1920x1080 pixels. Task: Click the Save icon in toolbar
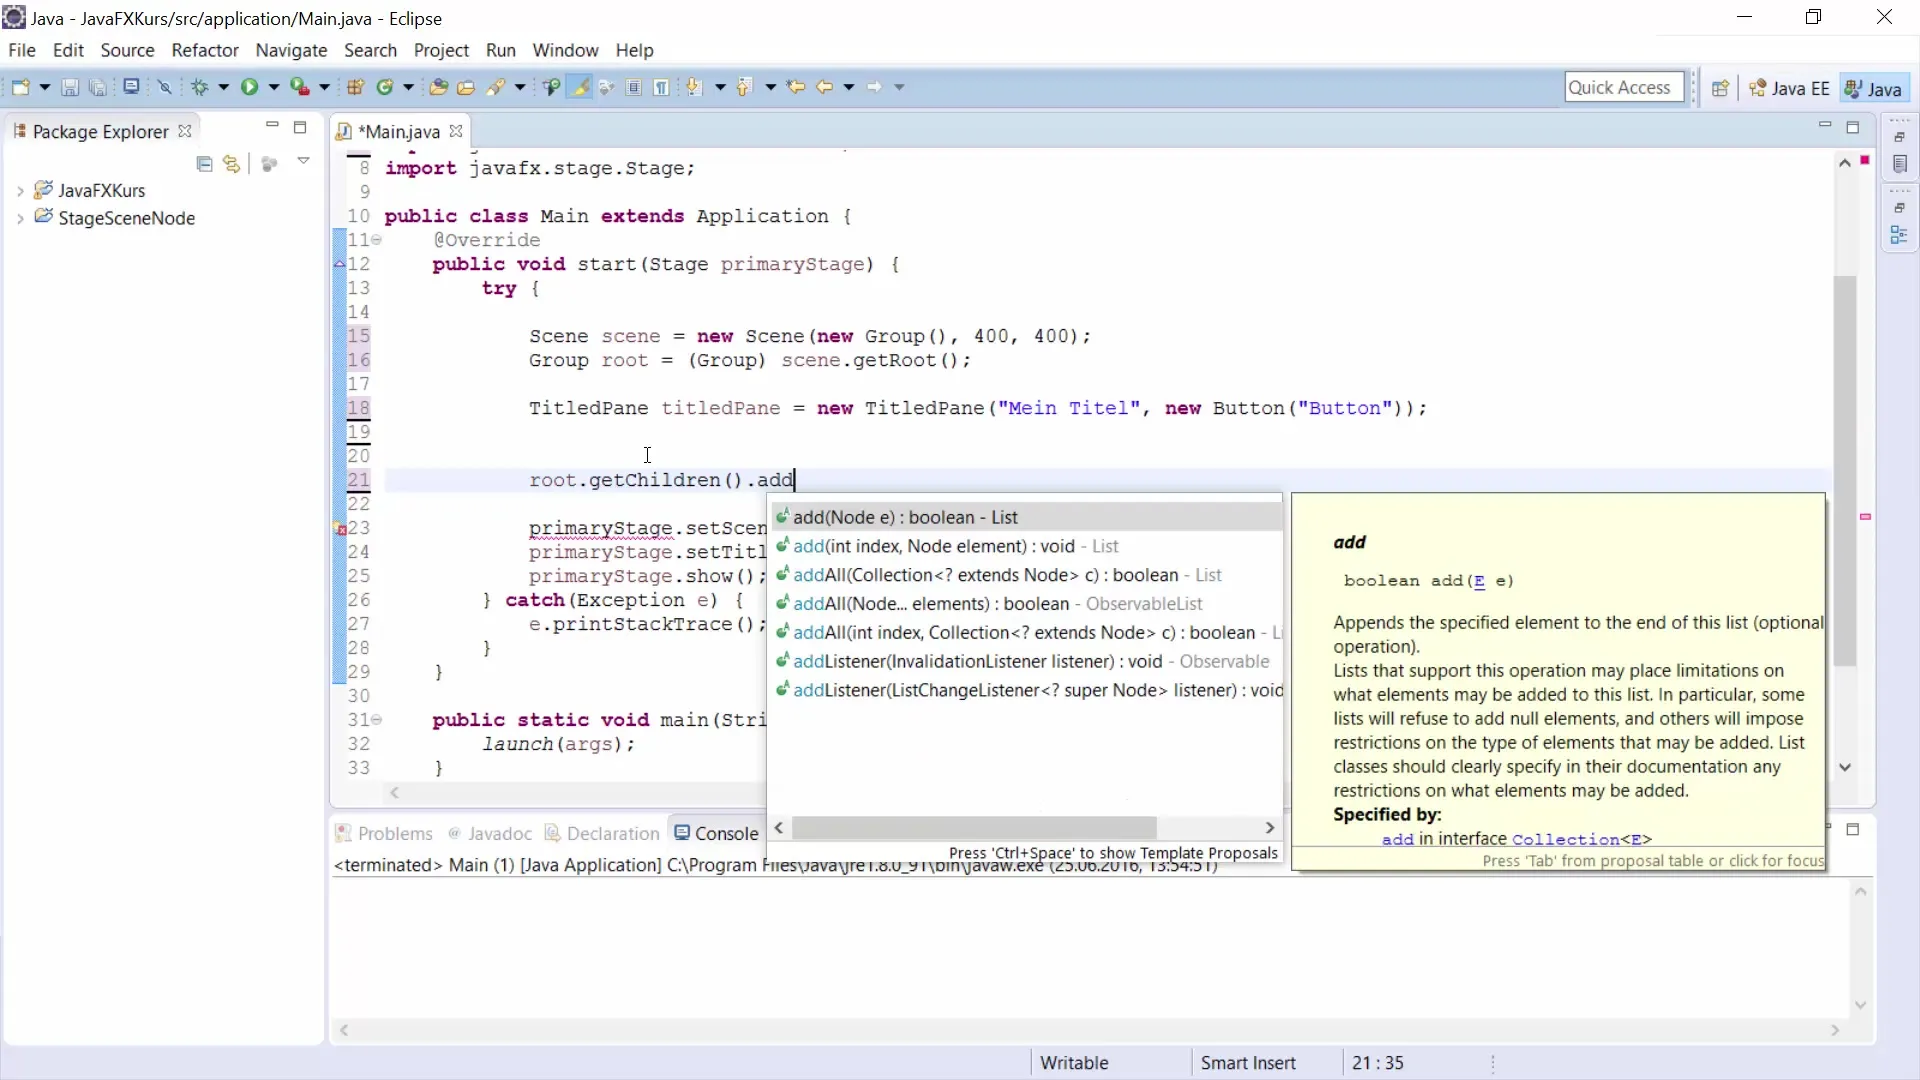[x=70, y=87]
